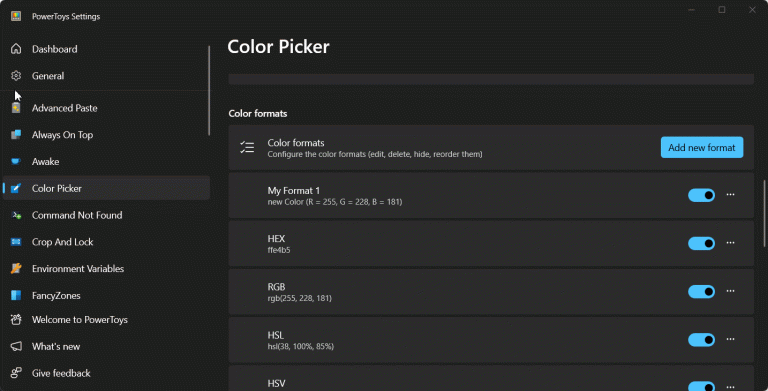This screenshot has width=768, height=391.
Task: Click the Add new format button
Action: (x=702, y=147)
